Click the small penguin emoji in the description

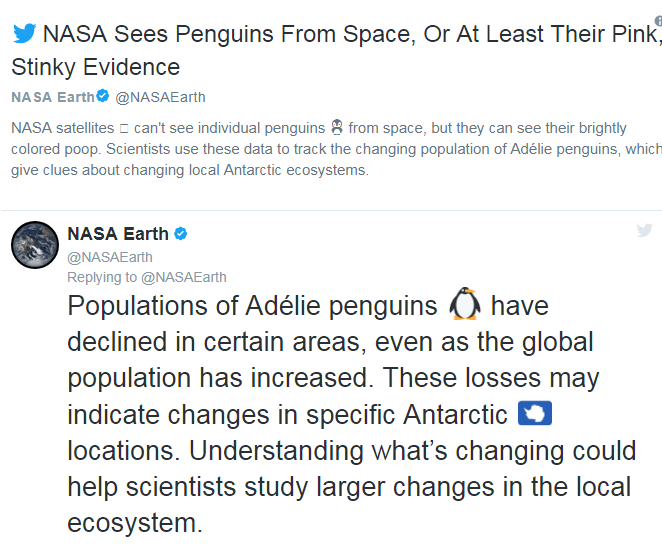click(337, 128)
